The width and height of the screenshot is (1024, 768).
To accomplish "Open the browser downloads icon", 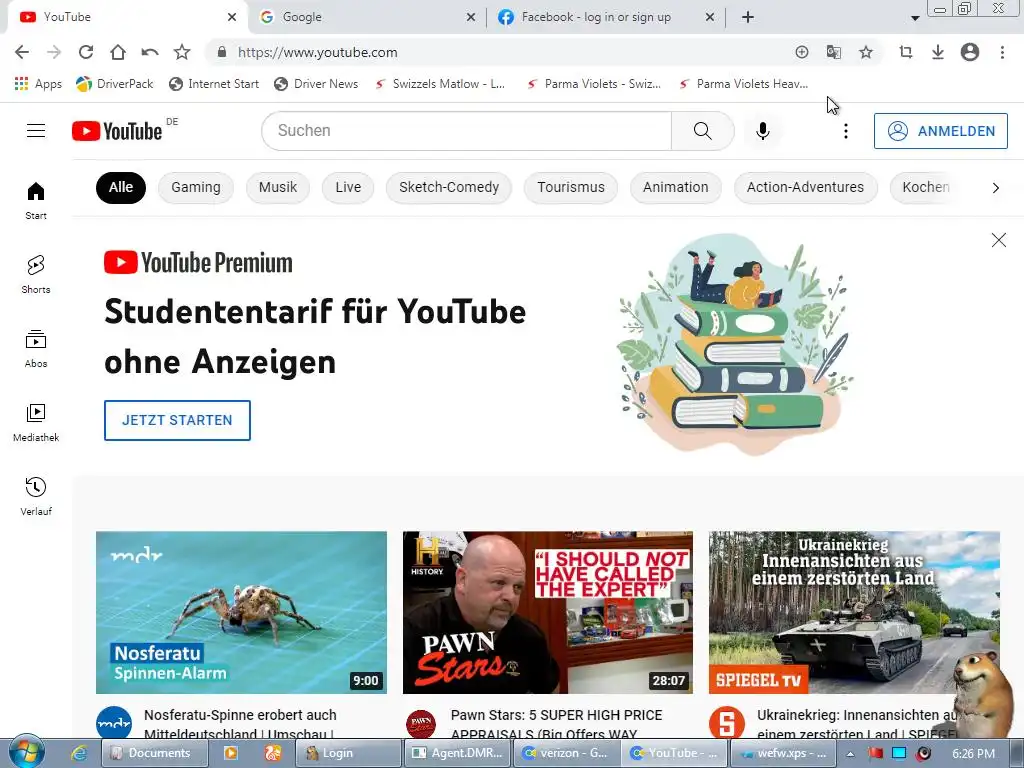I will [x=937, y=52].
